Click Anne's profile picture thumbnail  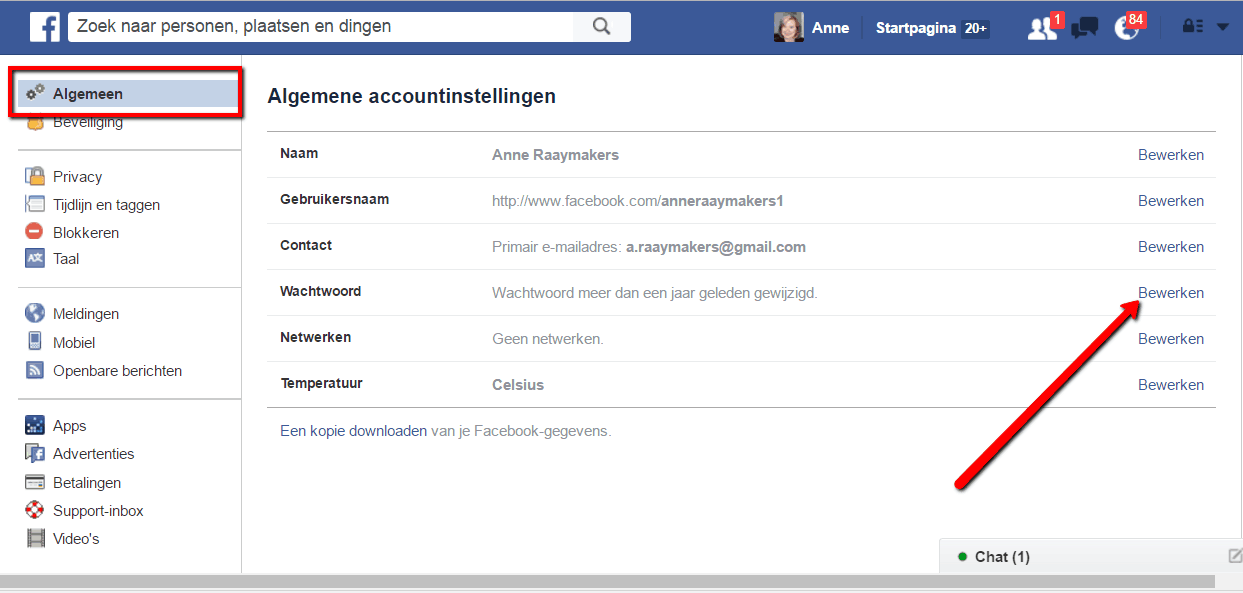[x=788, y=27]
